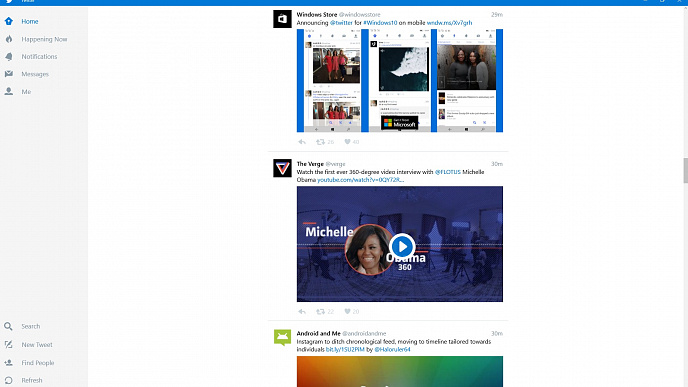Like the Windows Store tweet
688x387 pixels.
(347, 142)
